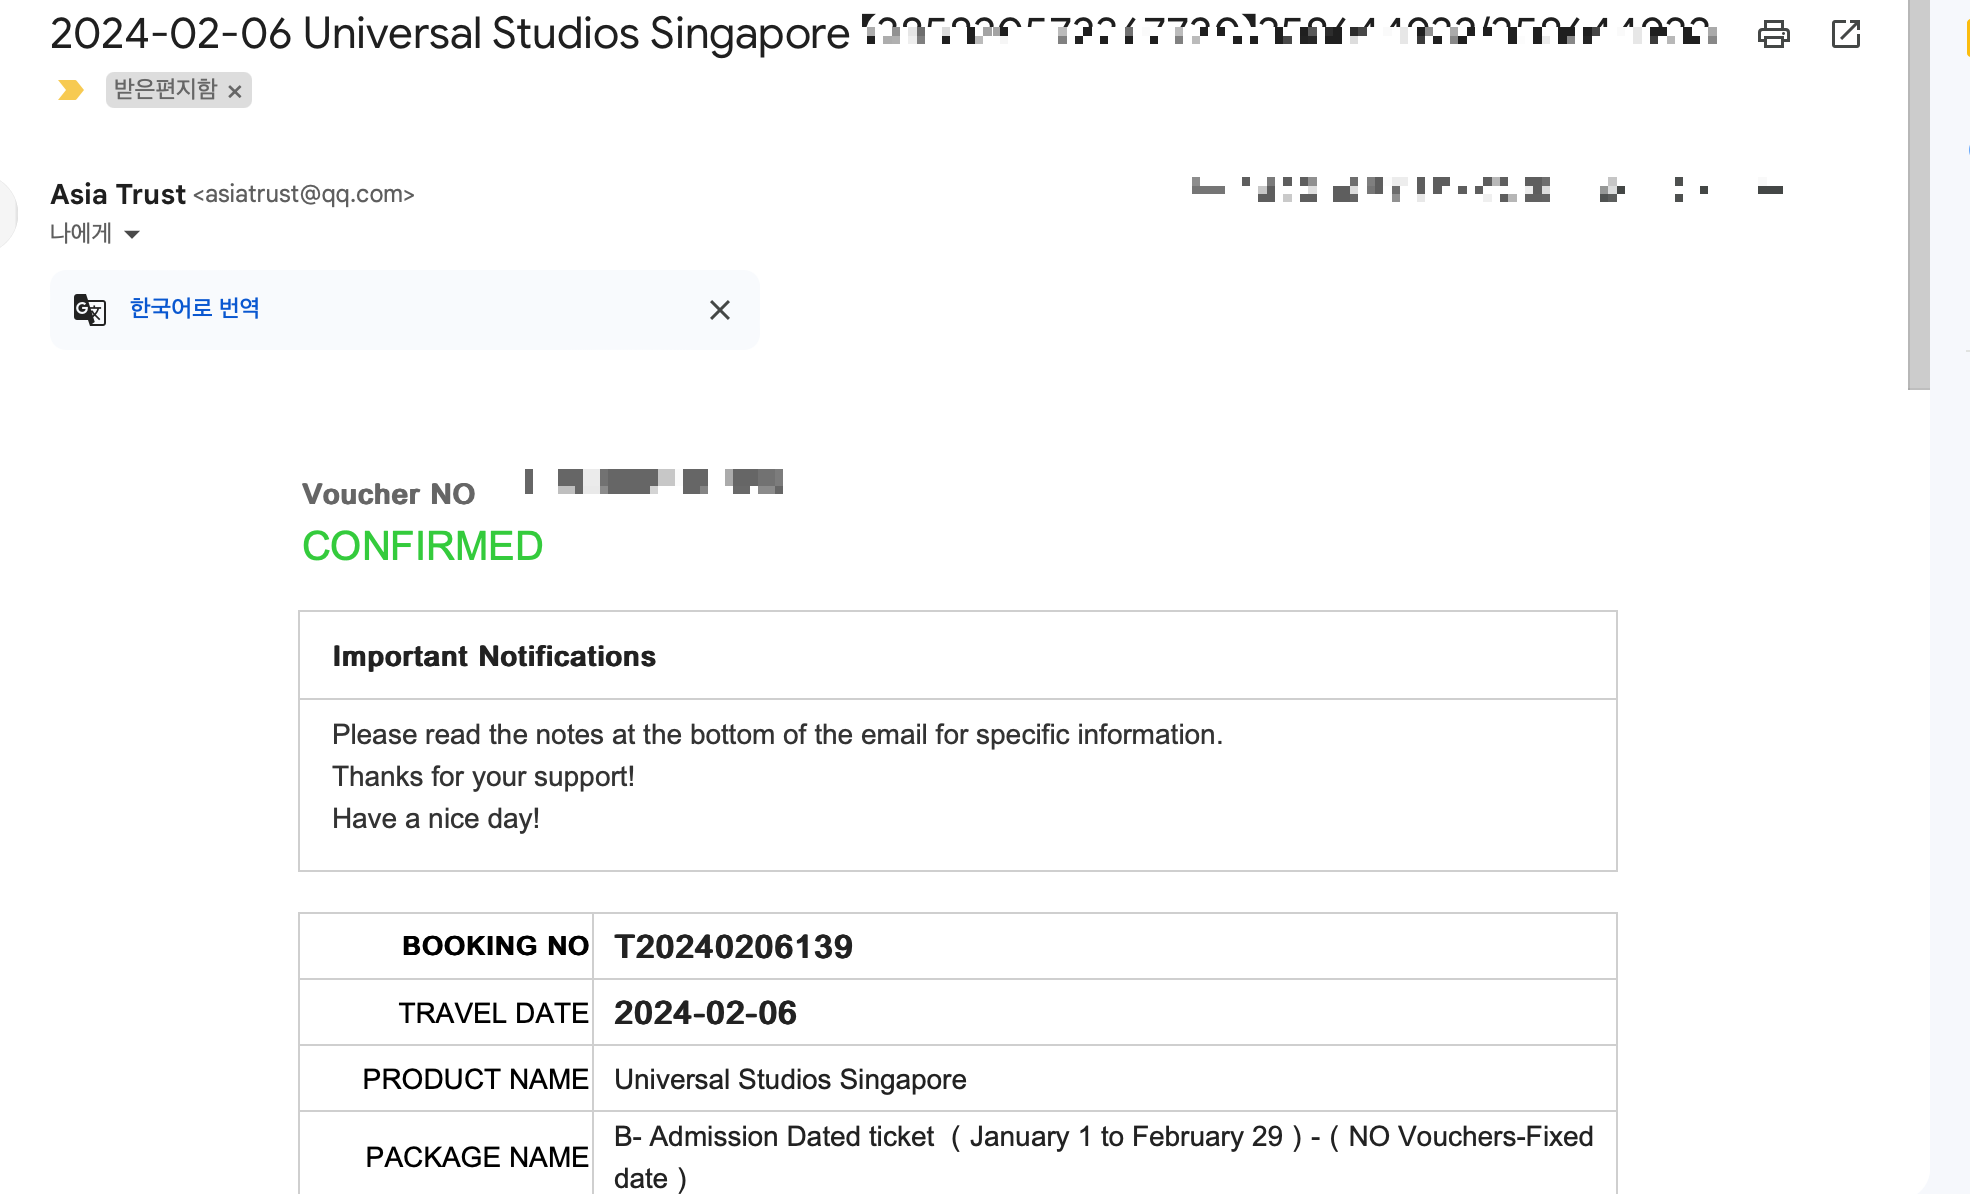Click the travel date value 2024-02-06

coord(705,1013)
